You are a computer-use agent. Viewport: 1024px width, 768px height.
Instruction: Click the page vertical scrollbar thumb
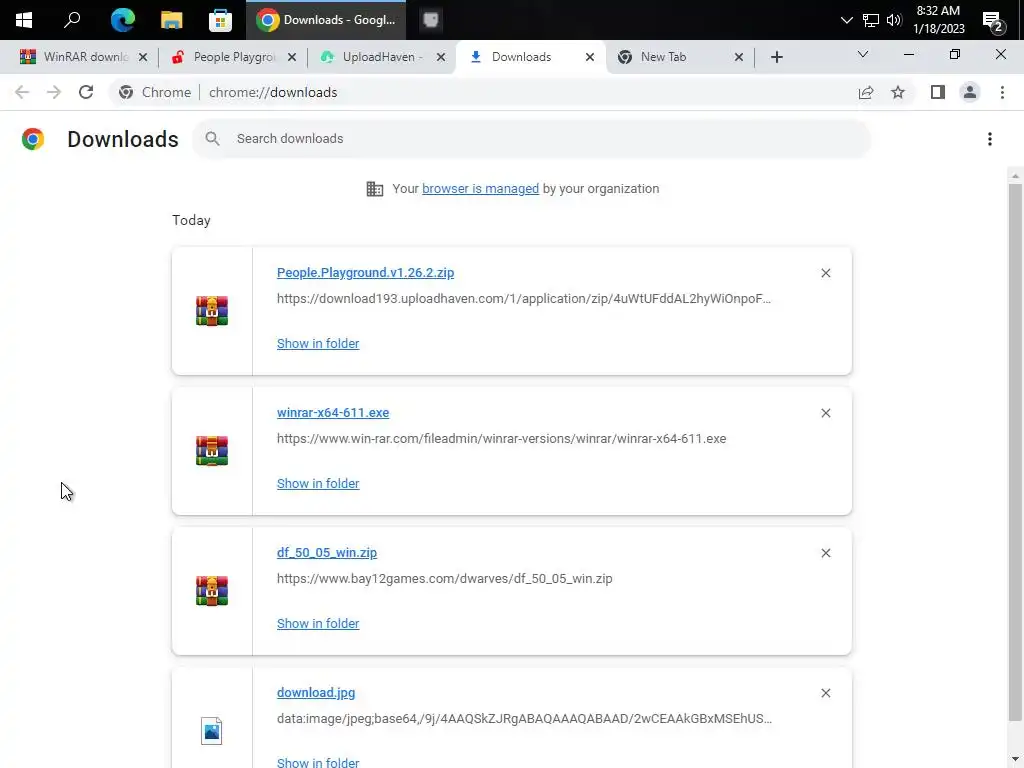(x=1014, y=452)
